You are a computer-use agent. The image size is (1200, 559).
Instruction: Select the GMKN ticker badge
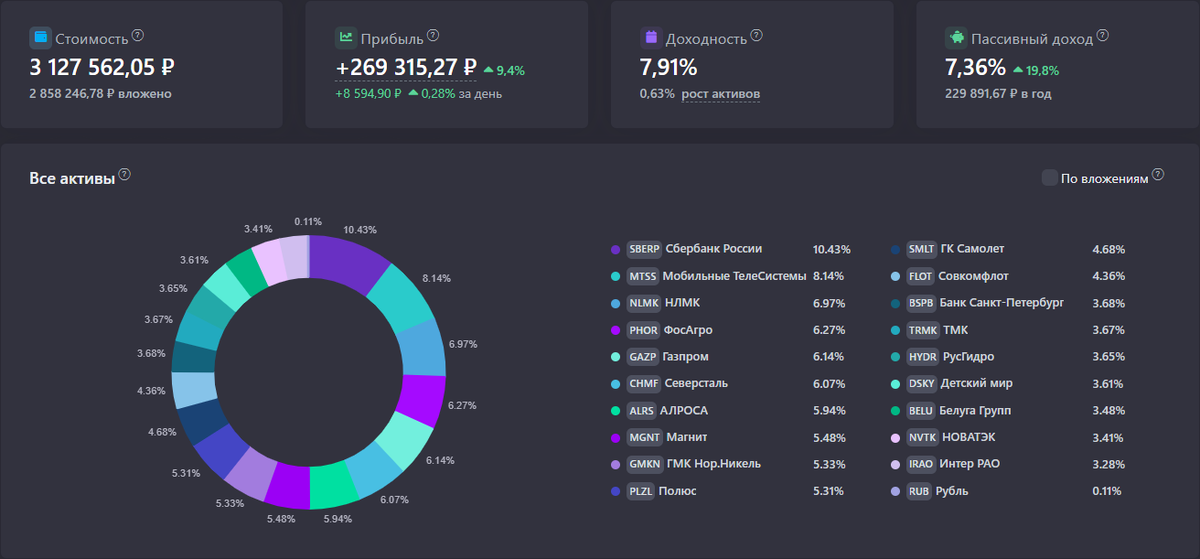pyautogui.click(x=644, y=464)
